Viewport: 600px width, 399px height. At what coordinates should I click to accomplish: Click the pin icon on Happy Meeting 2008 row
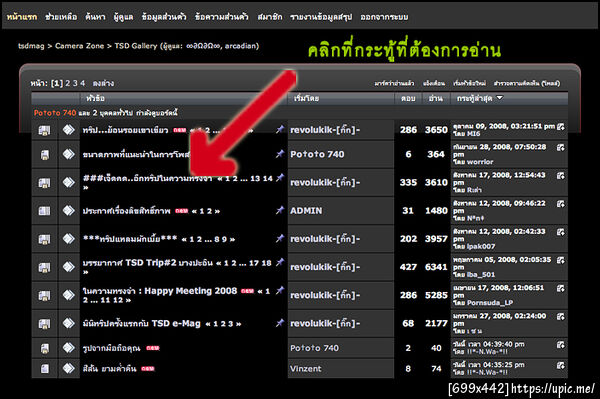[x=280, y=290]
